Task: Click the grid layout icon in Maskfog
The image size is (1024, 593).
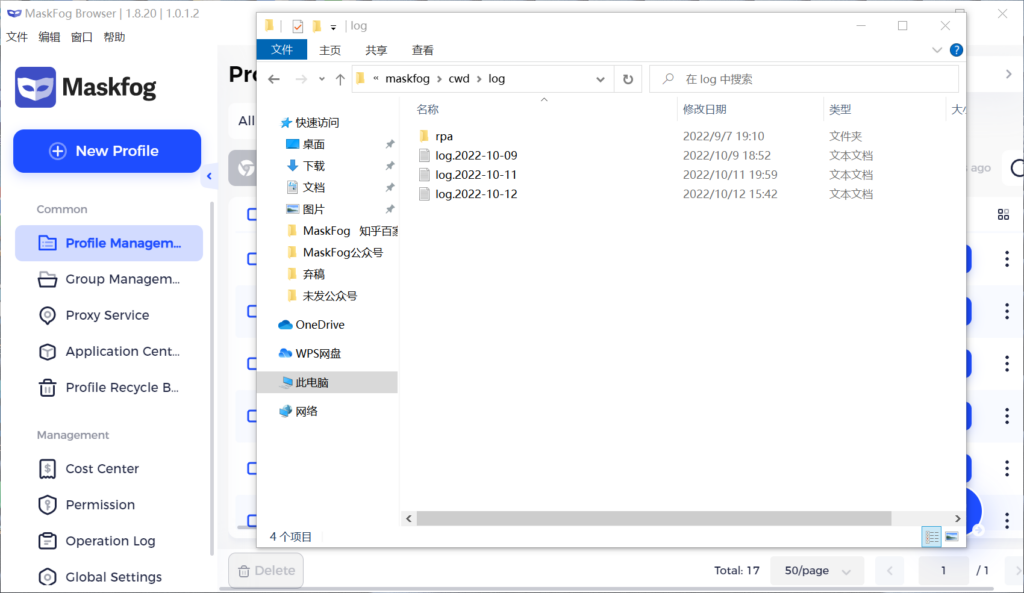Action: (1003, 214)
